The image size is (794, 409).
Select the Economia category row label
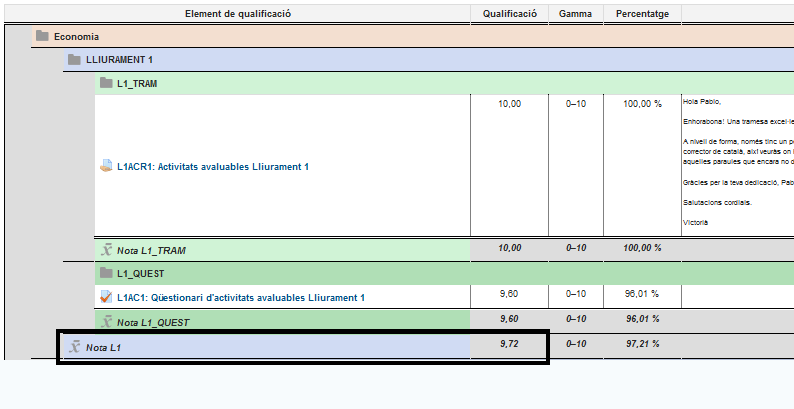point(76,37)
